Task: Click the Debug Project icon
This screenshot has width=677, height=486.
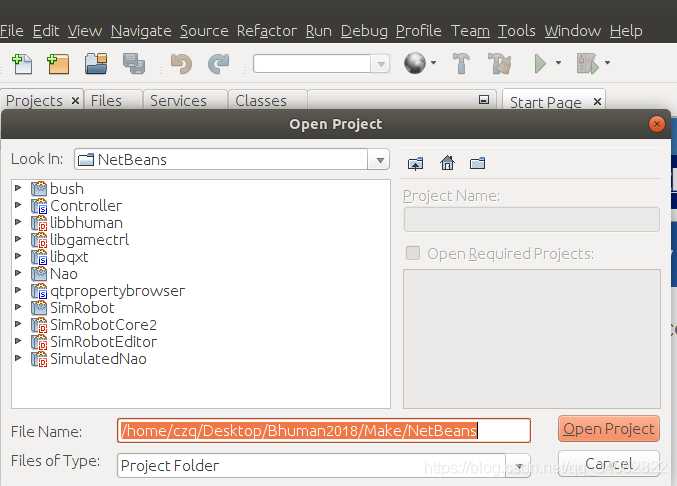Action: coord(587,63)
